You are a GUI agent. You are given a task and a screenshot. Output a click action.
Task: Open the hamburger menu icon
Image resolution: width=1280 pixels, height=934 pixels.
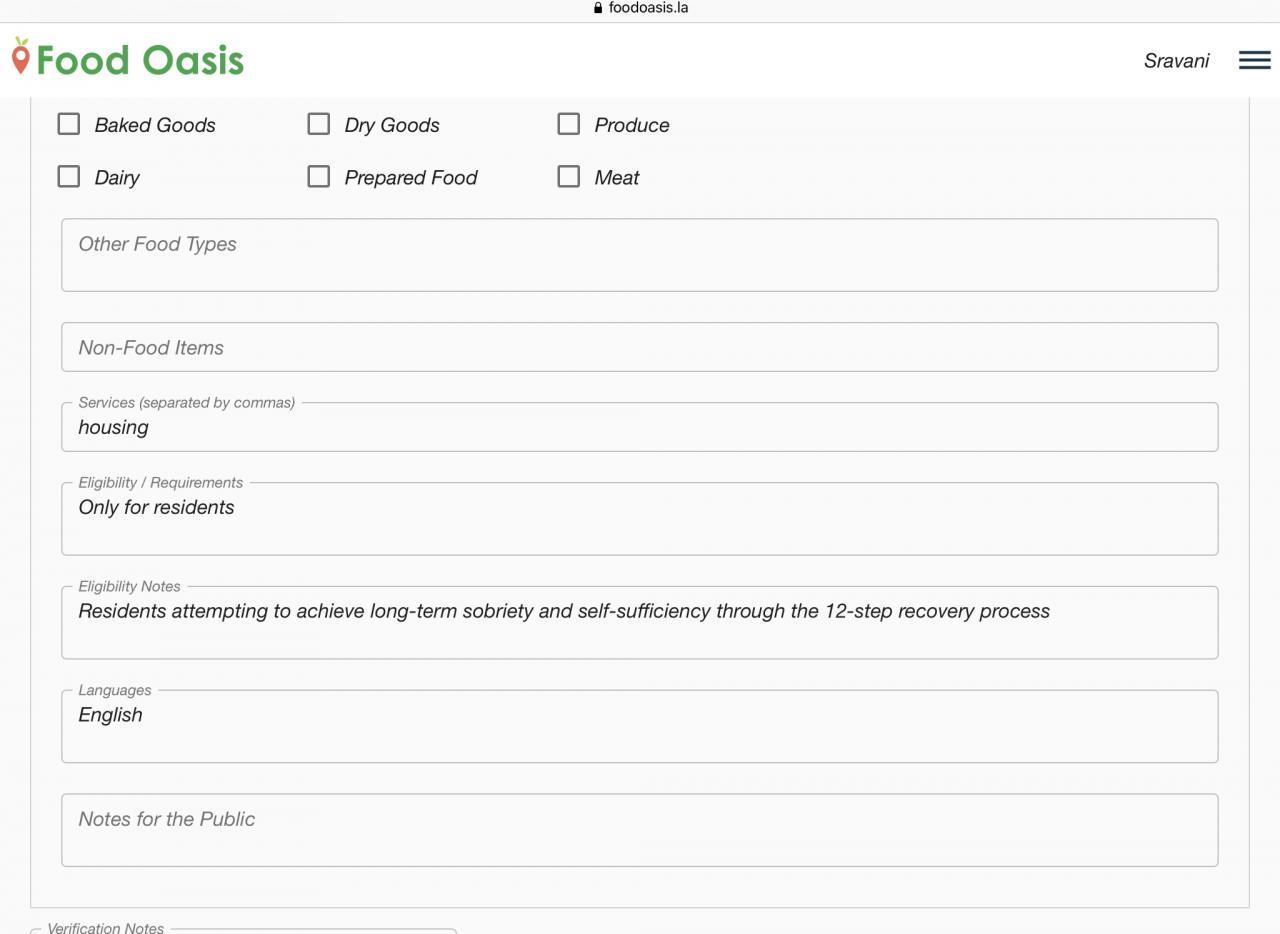point(1254,60)
